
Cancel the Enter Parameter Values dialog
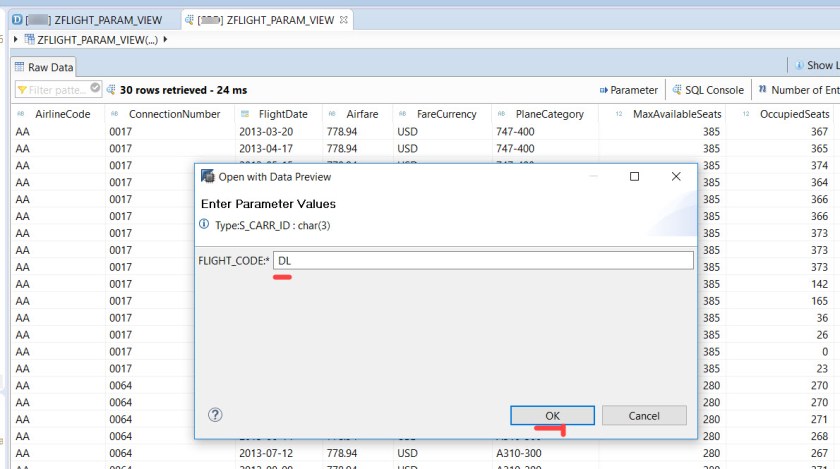644,415
